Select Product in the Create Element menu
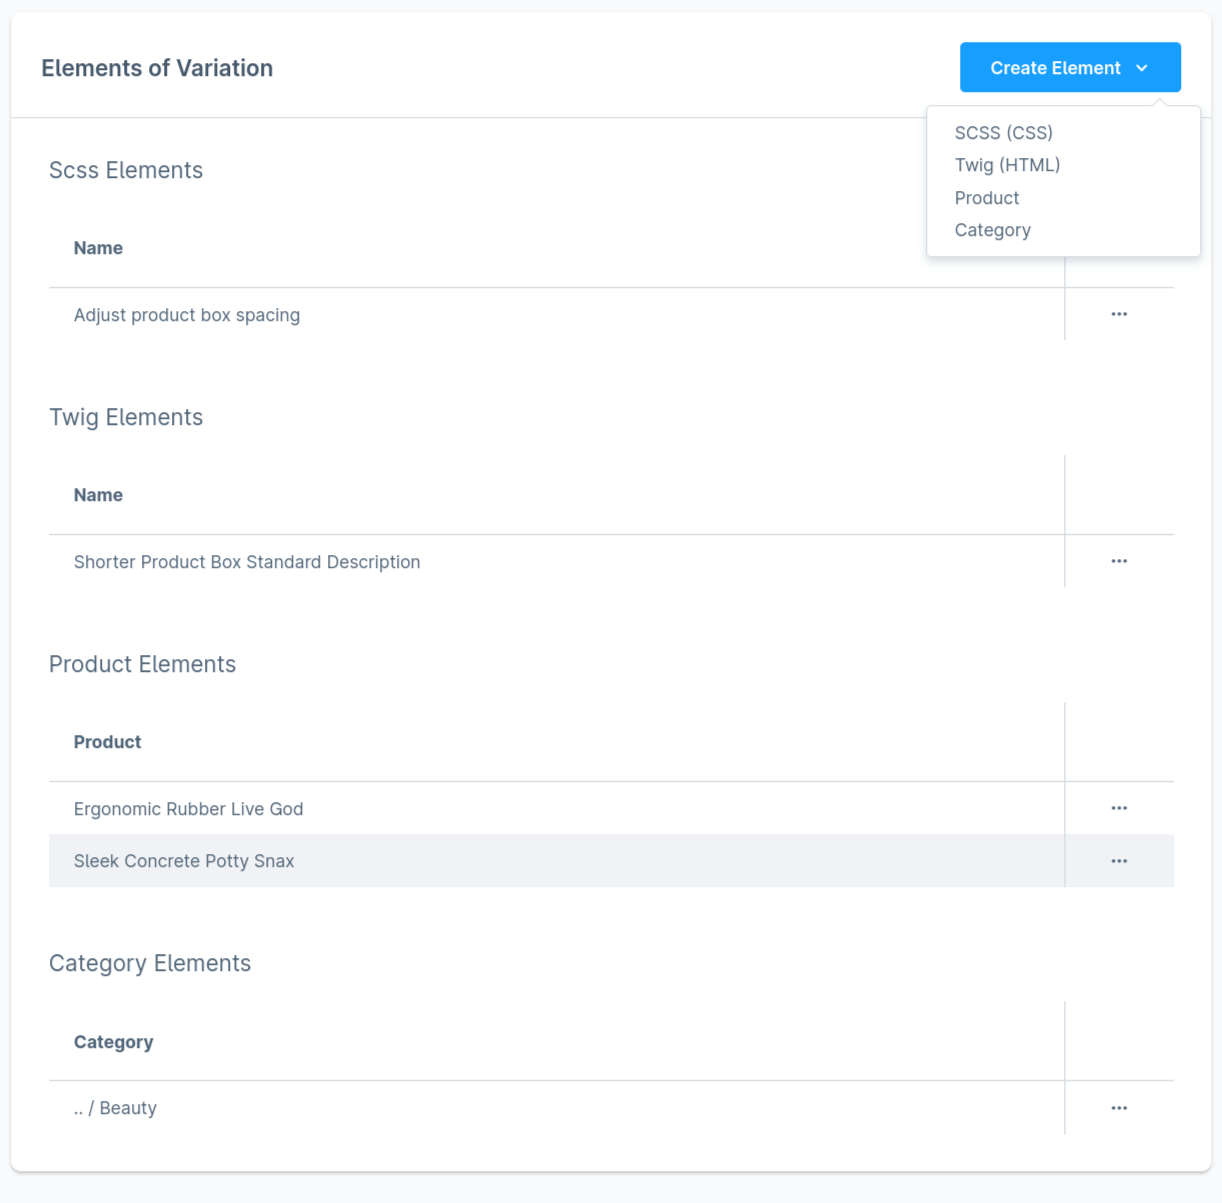The width and height of the screenshot is (1222, 1203). (x=987, y=198)
